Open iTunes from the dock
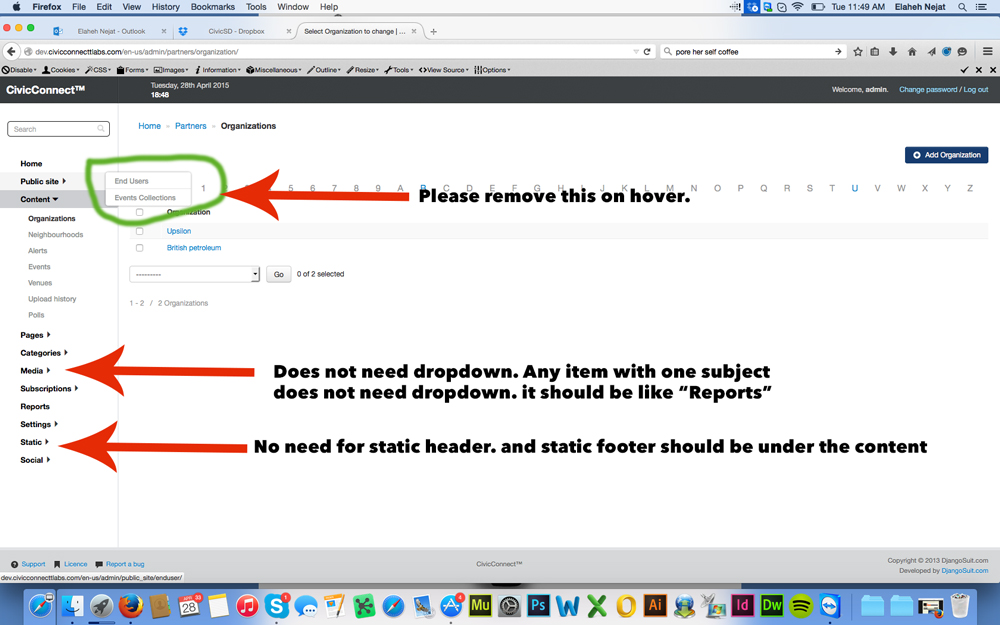 247,605
